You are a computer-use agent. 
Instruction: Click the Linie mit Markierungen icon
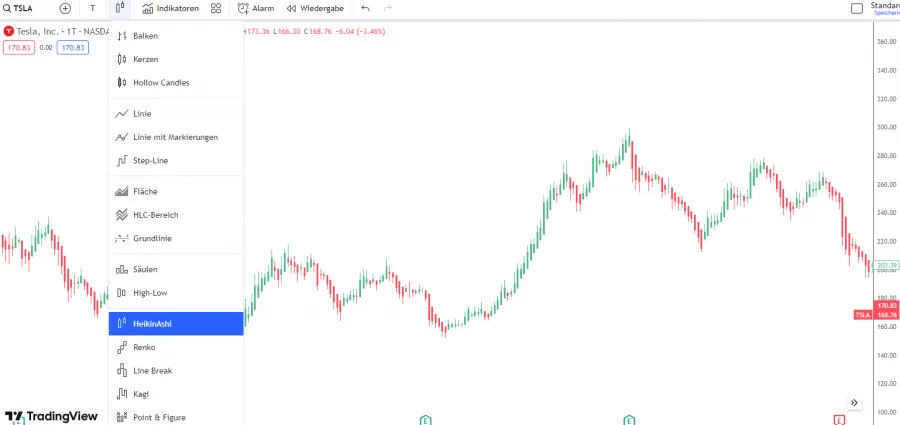[x=122, y=137]
